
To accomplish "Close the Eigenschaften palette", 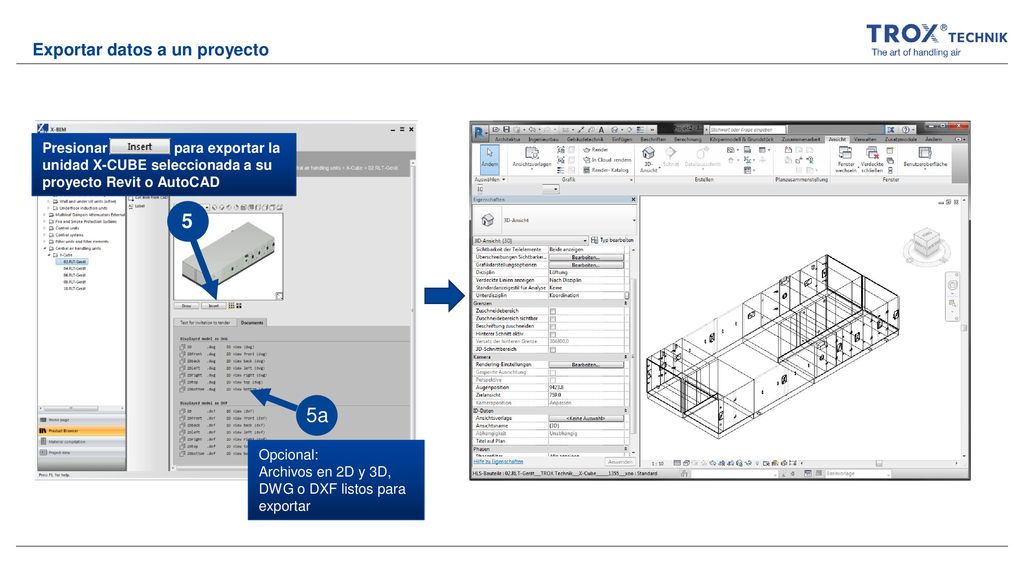I will click(633, 199).
